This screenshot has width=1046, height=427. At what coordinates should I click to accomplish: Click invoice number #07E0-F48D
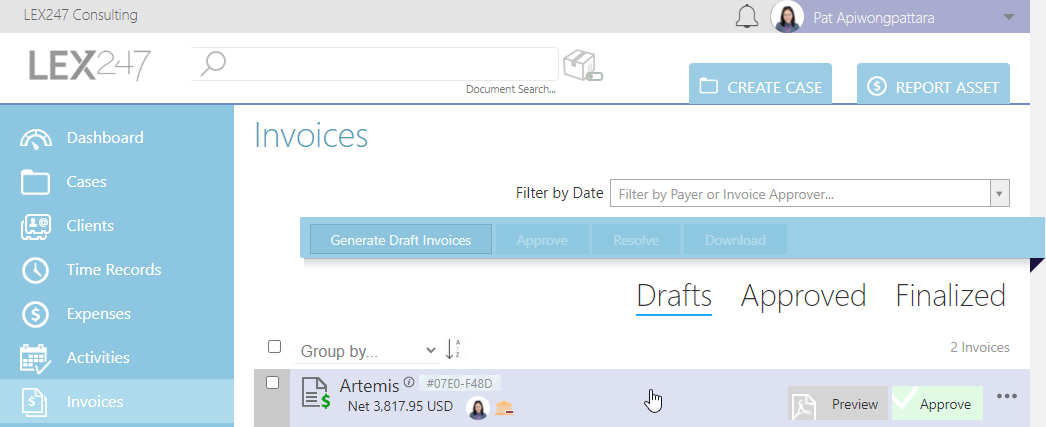click(x=458, y=384)
